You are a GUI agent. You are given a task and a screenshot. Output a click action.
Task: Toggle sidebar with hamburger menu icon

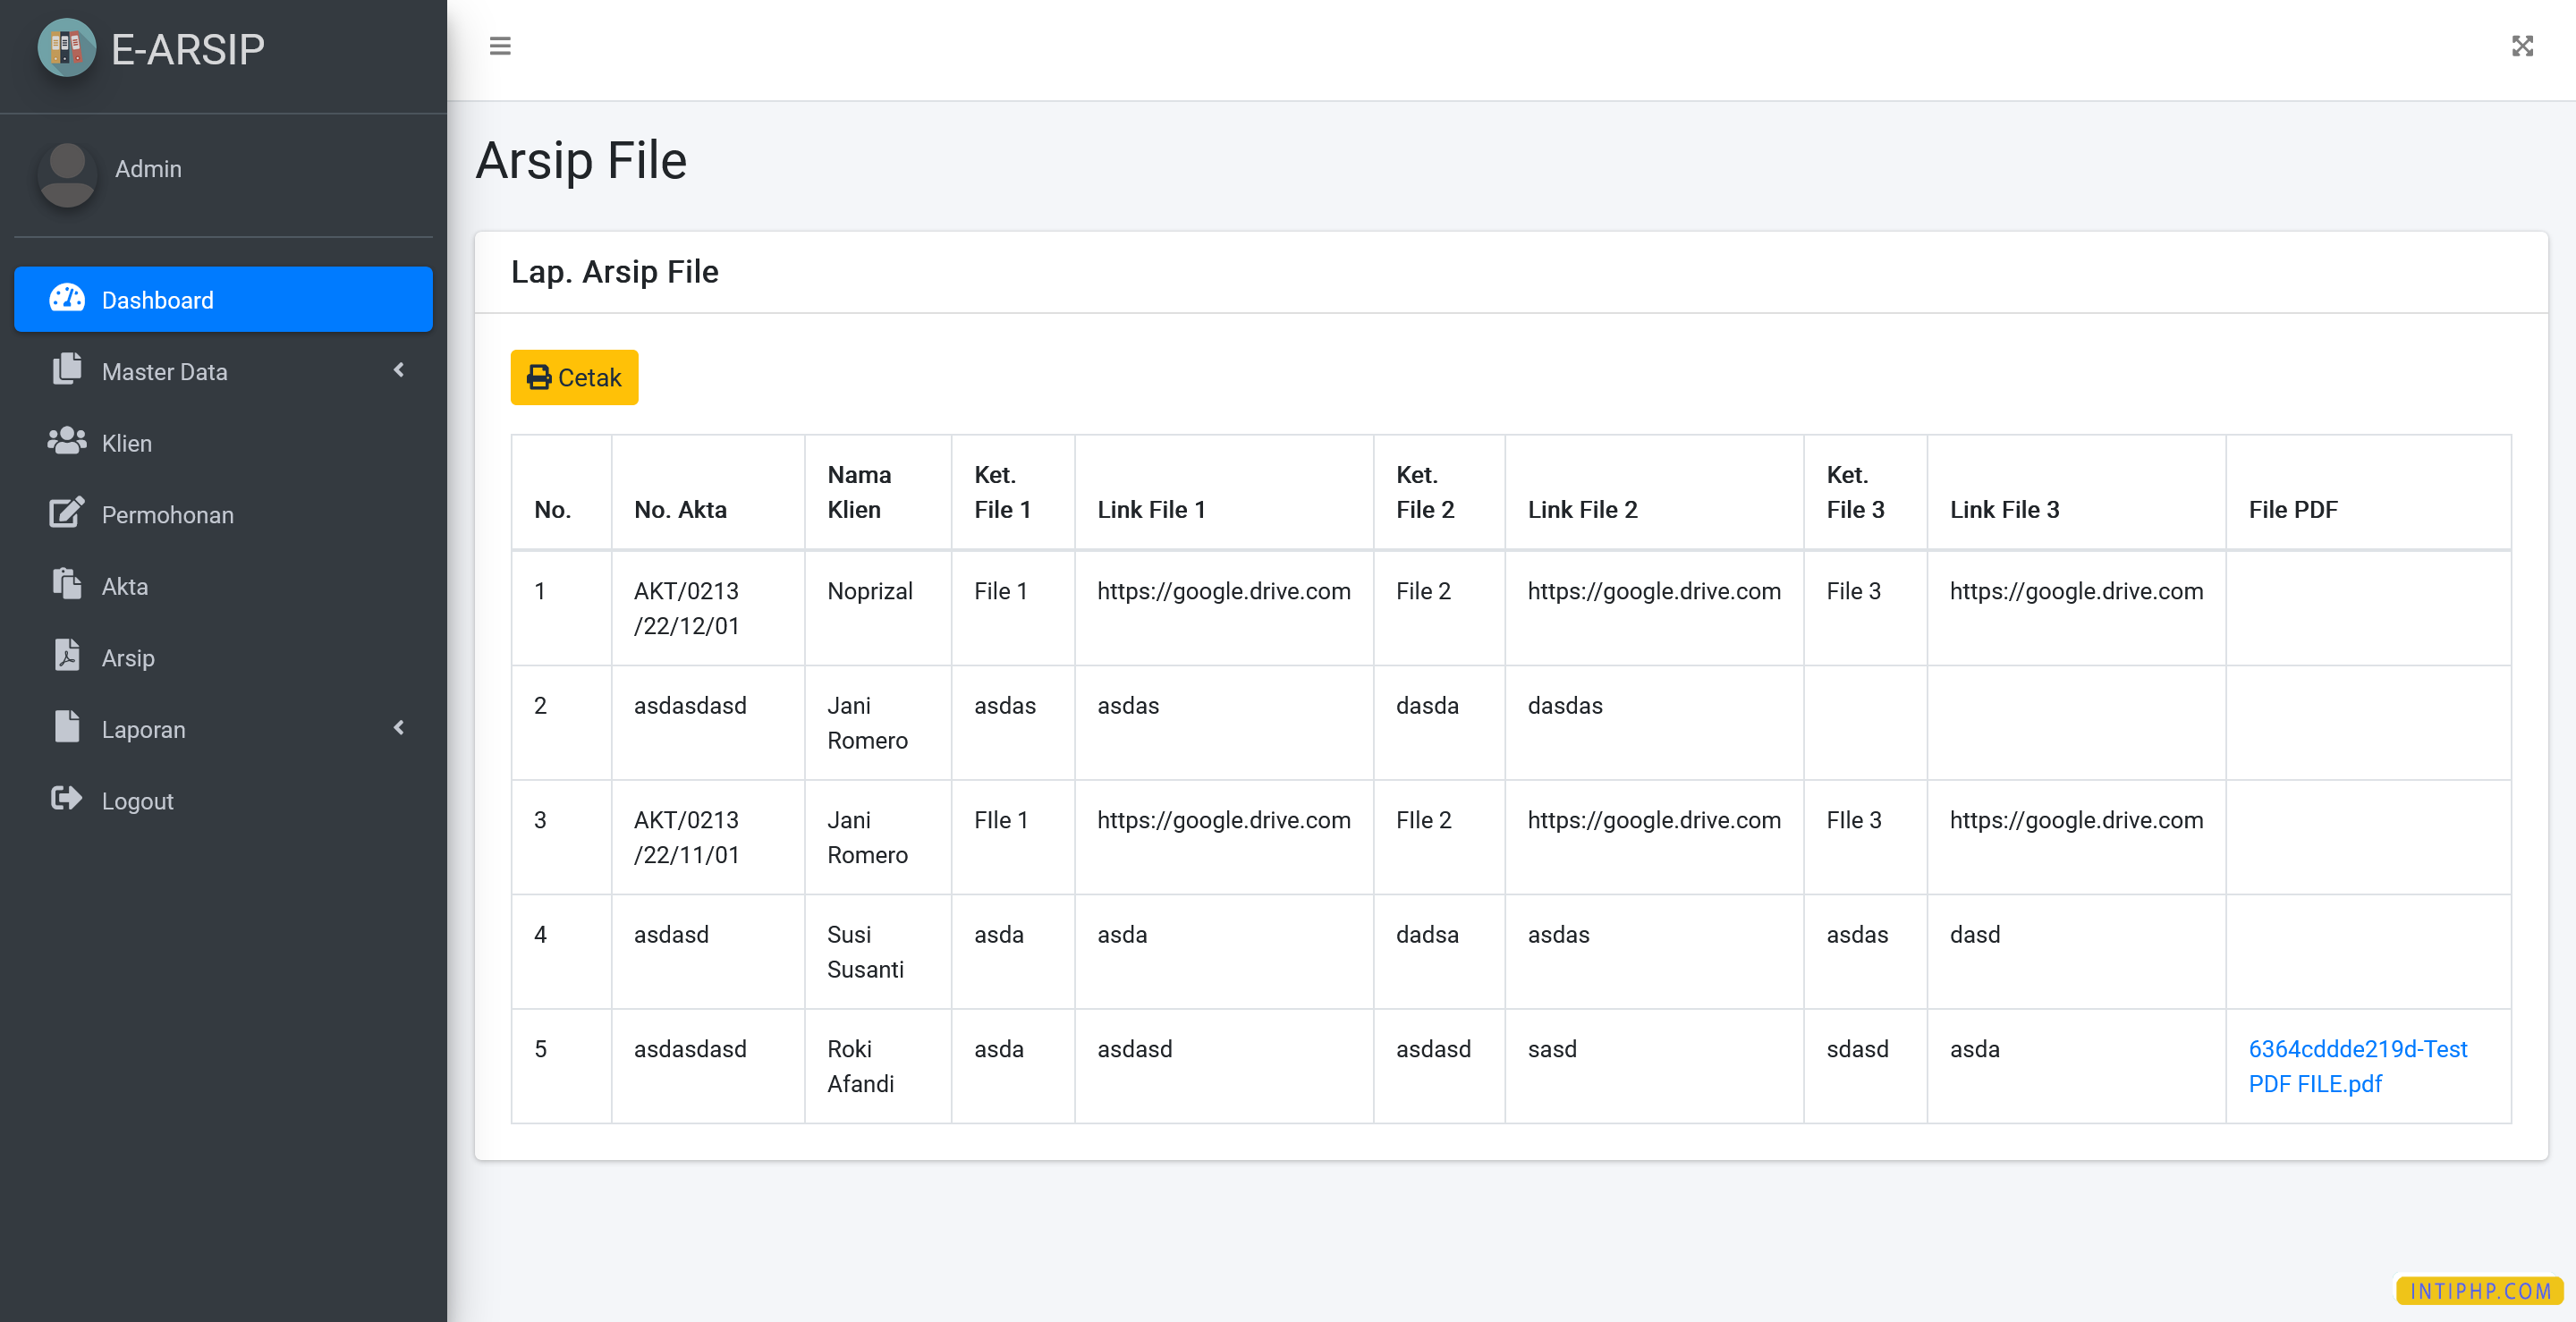pyautogui.click(x=500, y=46)
